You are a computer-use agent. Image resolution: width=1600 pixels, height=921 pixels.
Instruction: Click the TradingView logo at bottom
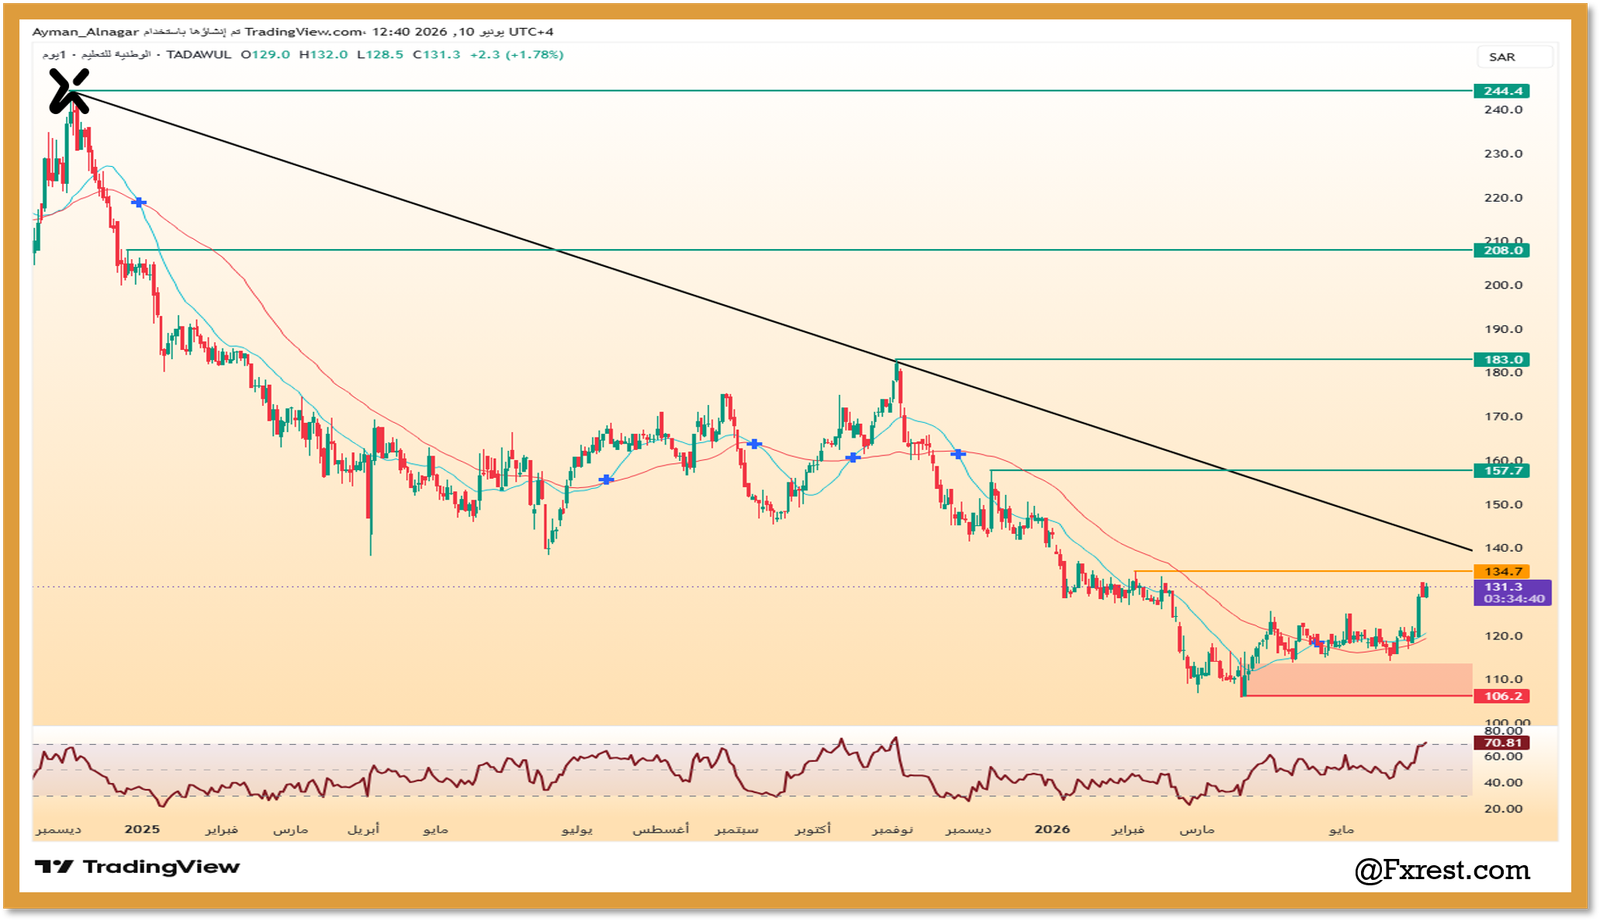(x=137, y=867)
